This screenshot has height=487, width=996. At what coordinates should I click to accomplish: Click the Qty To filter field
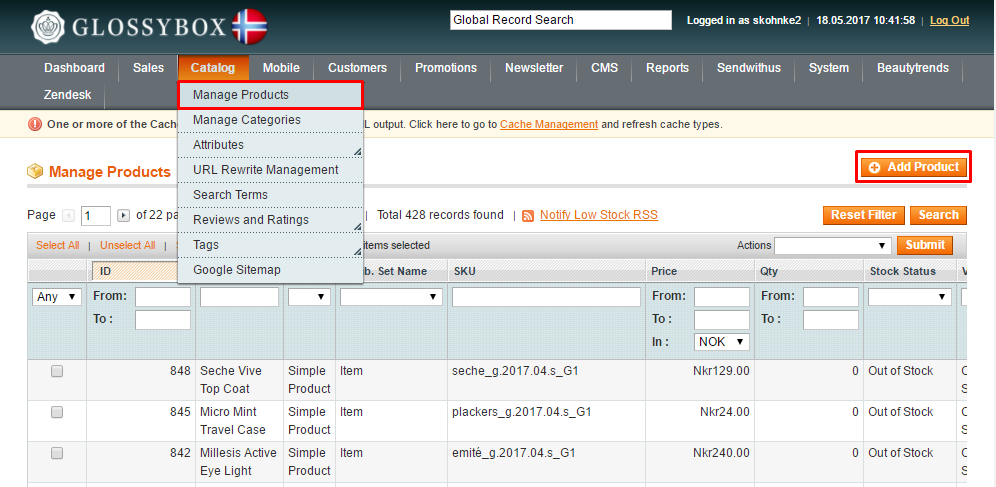click(831, 320)
